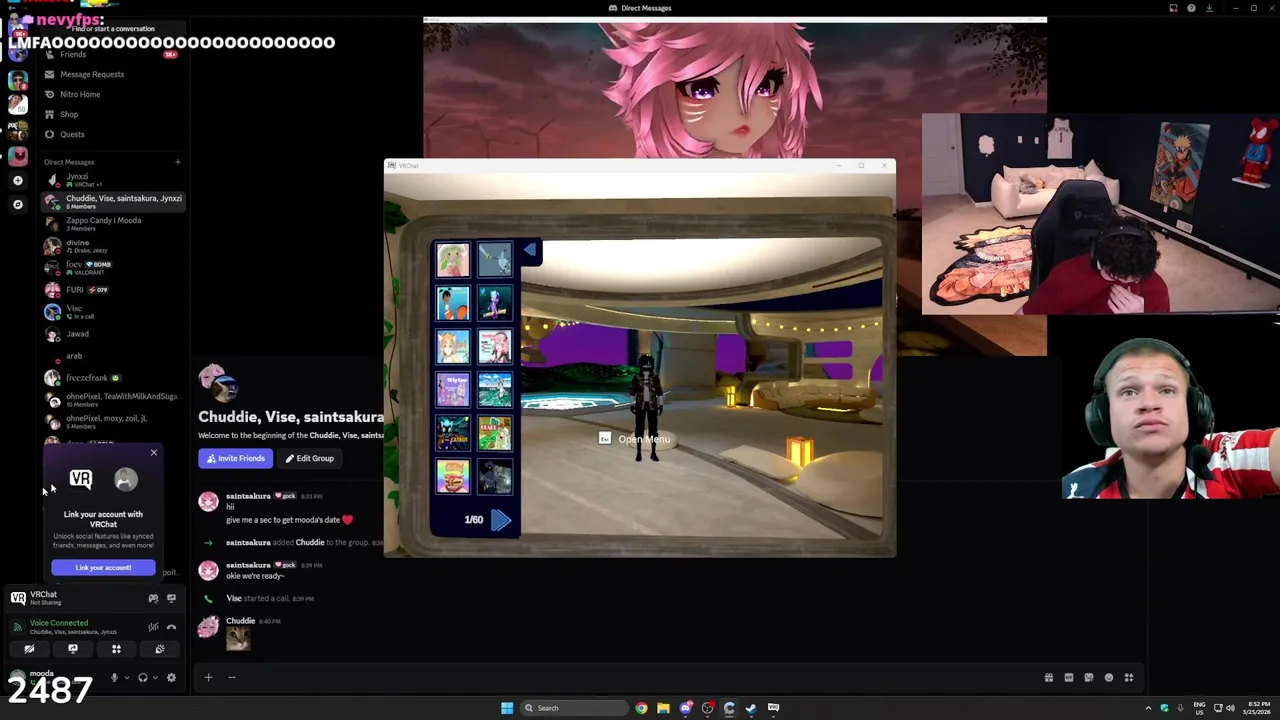The image size is (1280, 720).
Task: Open the apps launcher in the message bar
Action: pyautogui.click(x=1129, y=678)
